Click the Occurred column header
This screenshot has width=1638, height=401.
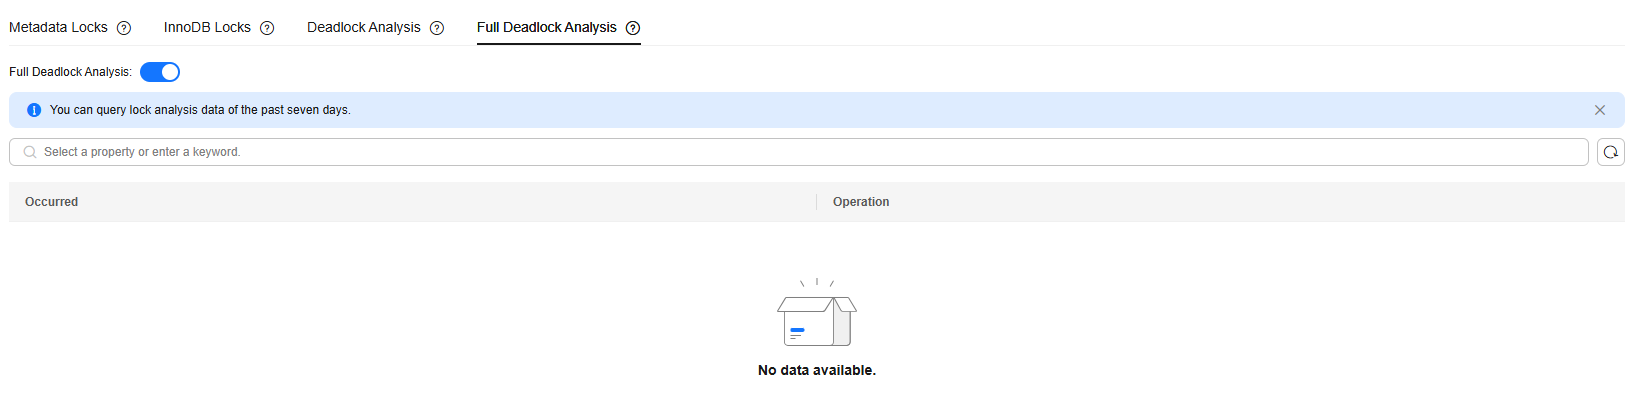[51, 202]
